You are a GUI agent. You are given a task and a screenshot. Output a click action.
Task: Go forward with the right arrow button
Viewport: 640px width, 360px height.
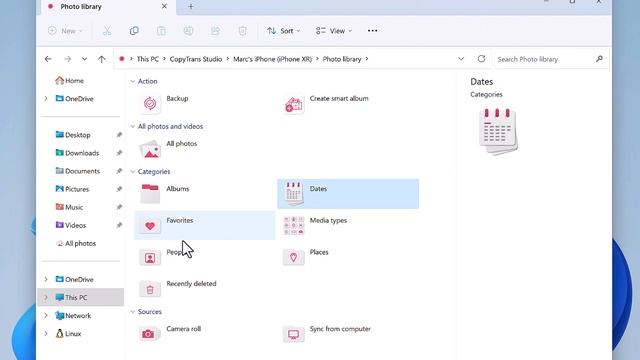pyautogui.click(x=67, y=59)
